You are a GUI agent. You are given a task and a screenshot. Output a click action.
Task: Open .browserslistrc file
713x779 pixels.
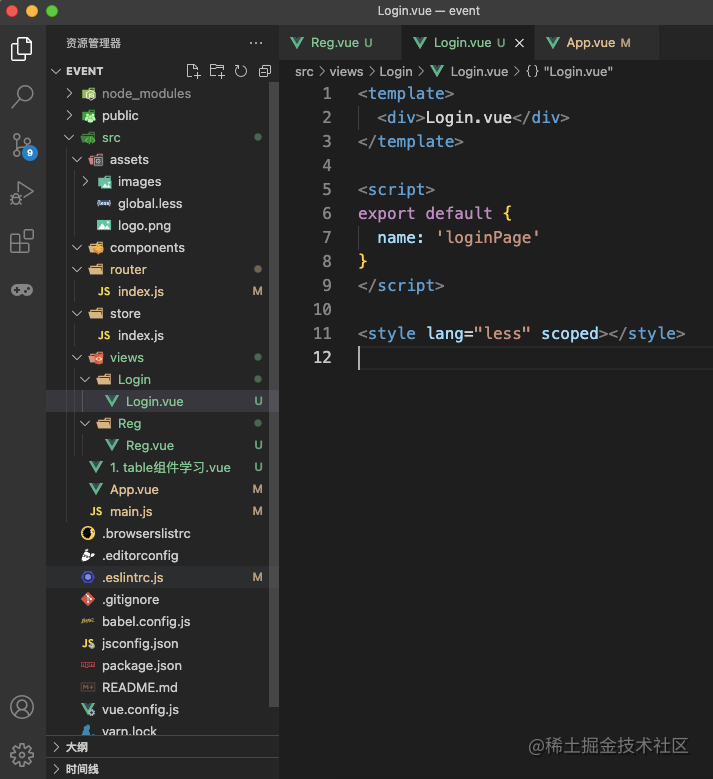pos(162,533)
